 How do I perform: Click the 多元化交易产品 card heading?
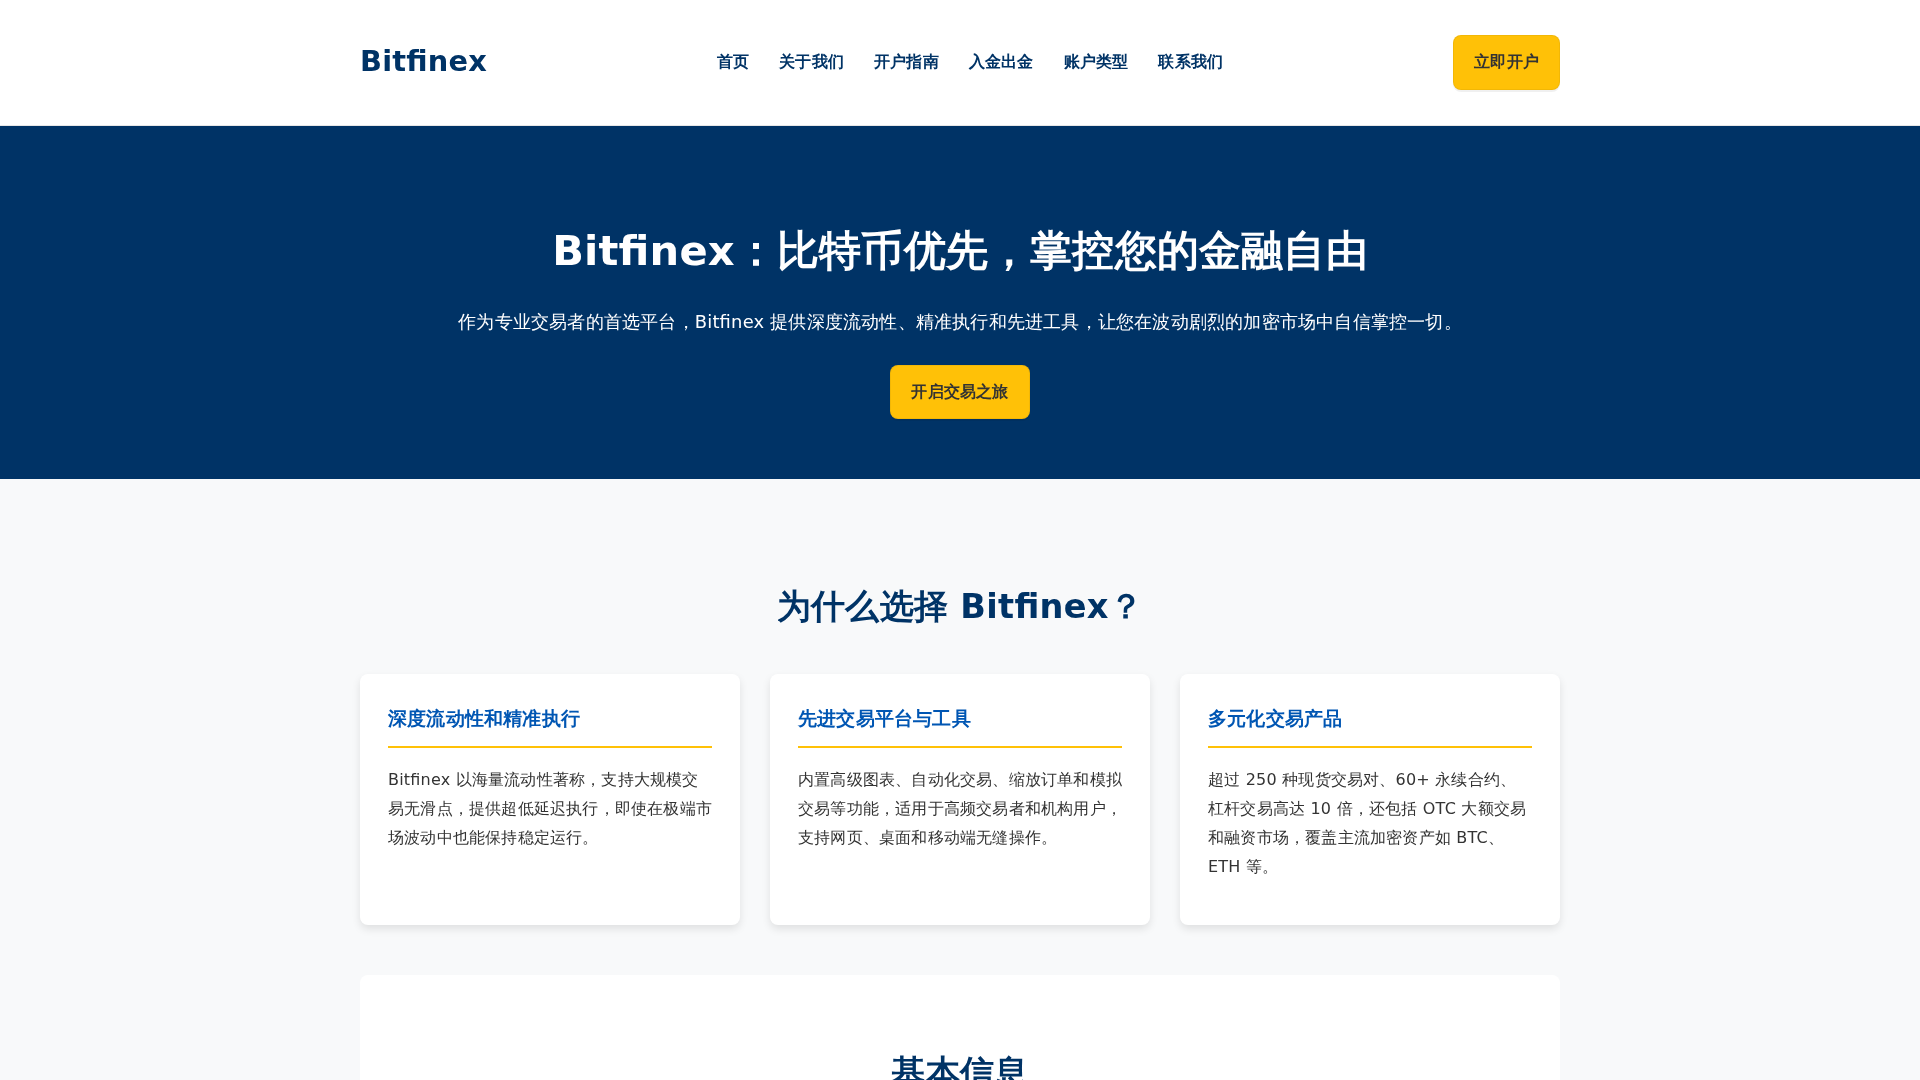tap(1274, 719)
